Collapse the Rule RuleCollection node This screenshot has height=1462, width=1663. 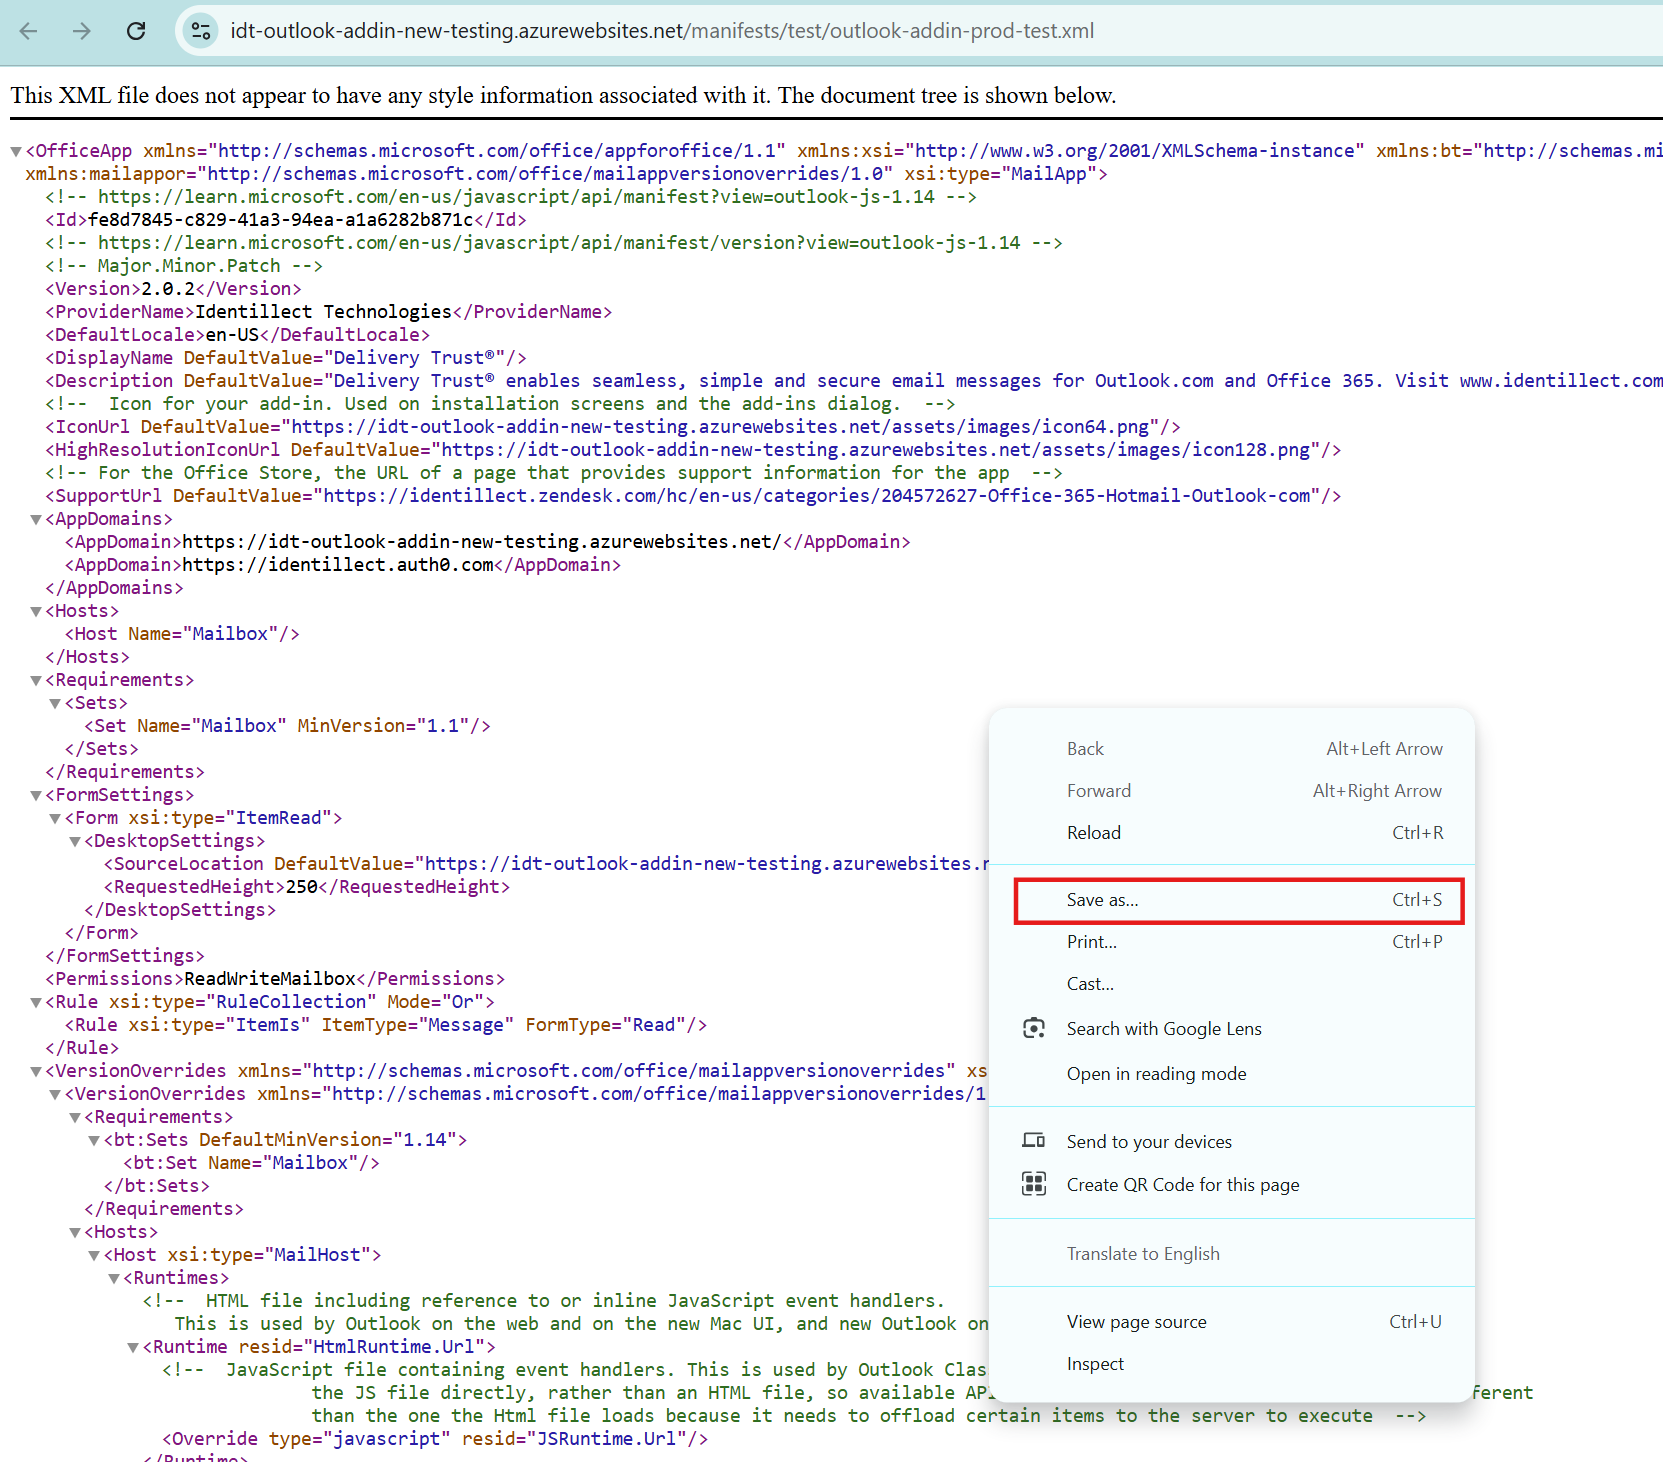pyautogui.click(x=36, y=1003)
